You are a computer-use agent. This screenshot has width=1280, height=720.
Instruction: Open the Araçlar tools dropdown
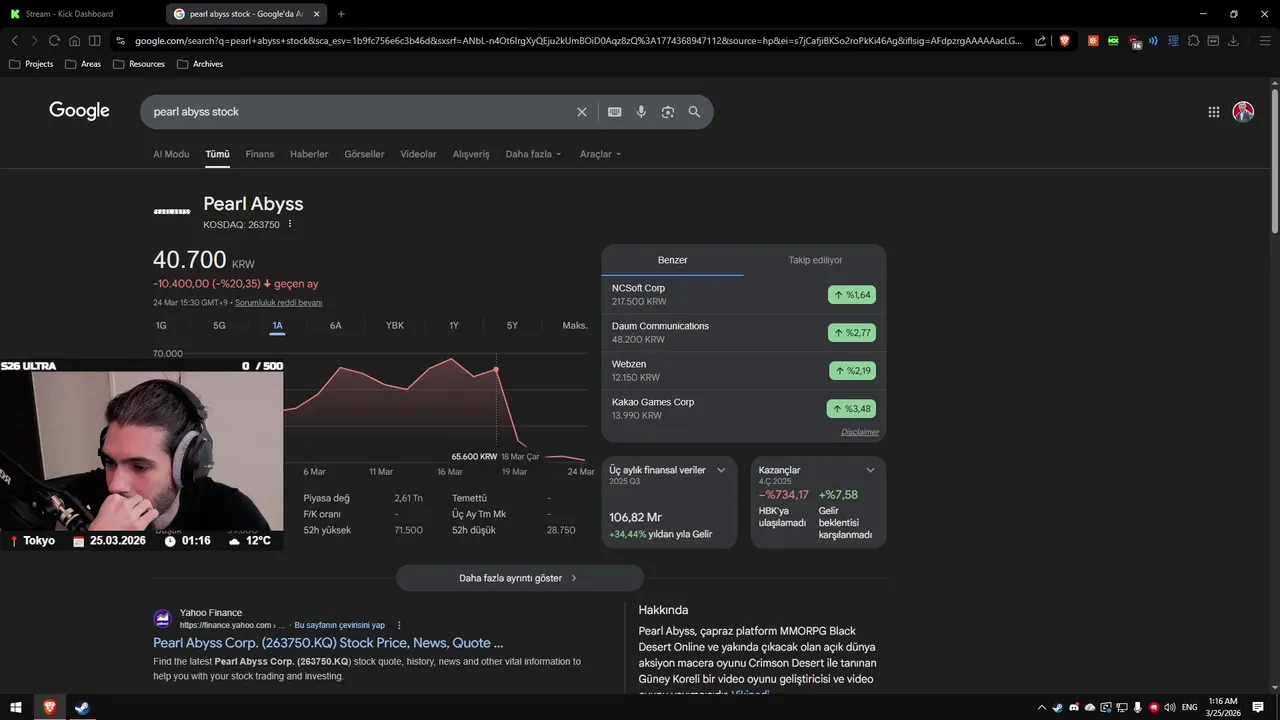click(600, 154)
